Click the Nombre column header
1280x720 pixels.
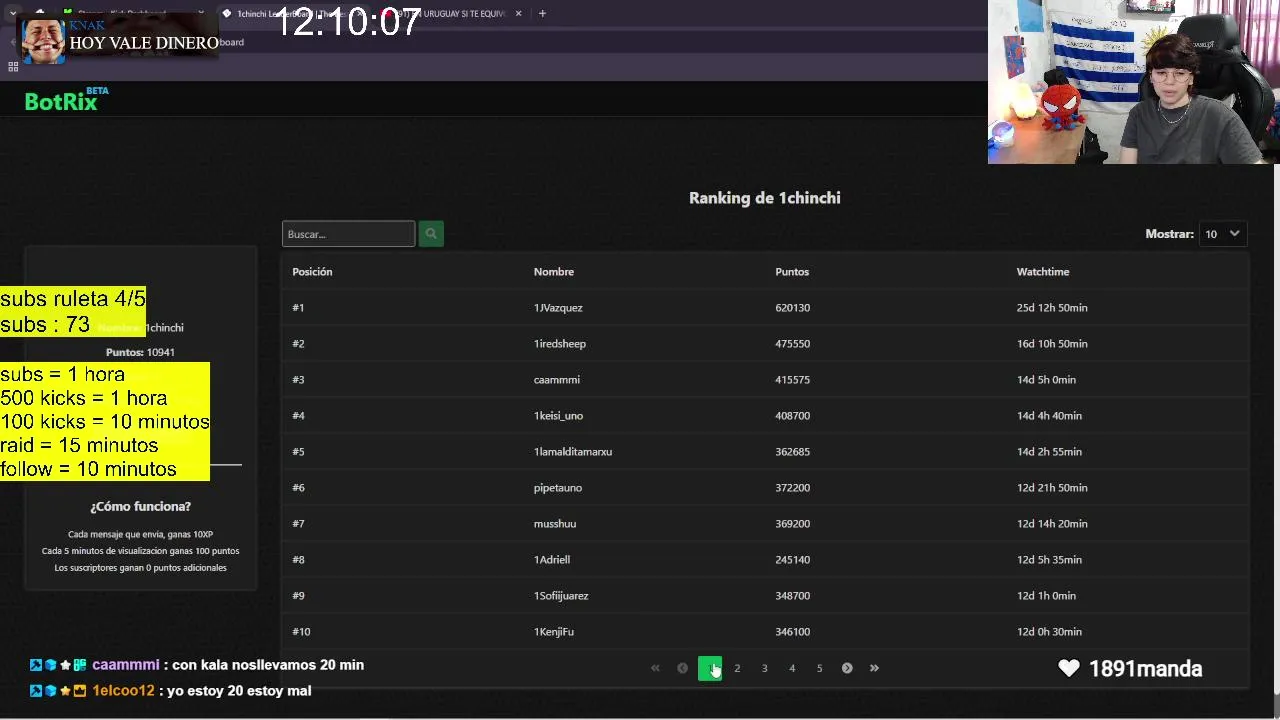tap(554, 272)
